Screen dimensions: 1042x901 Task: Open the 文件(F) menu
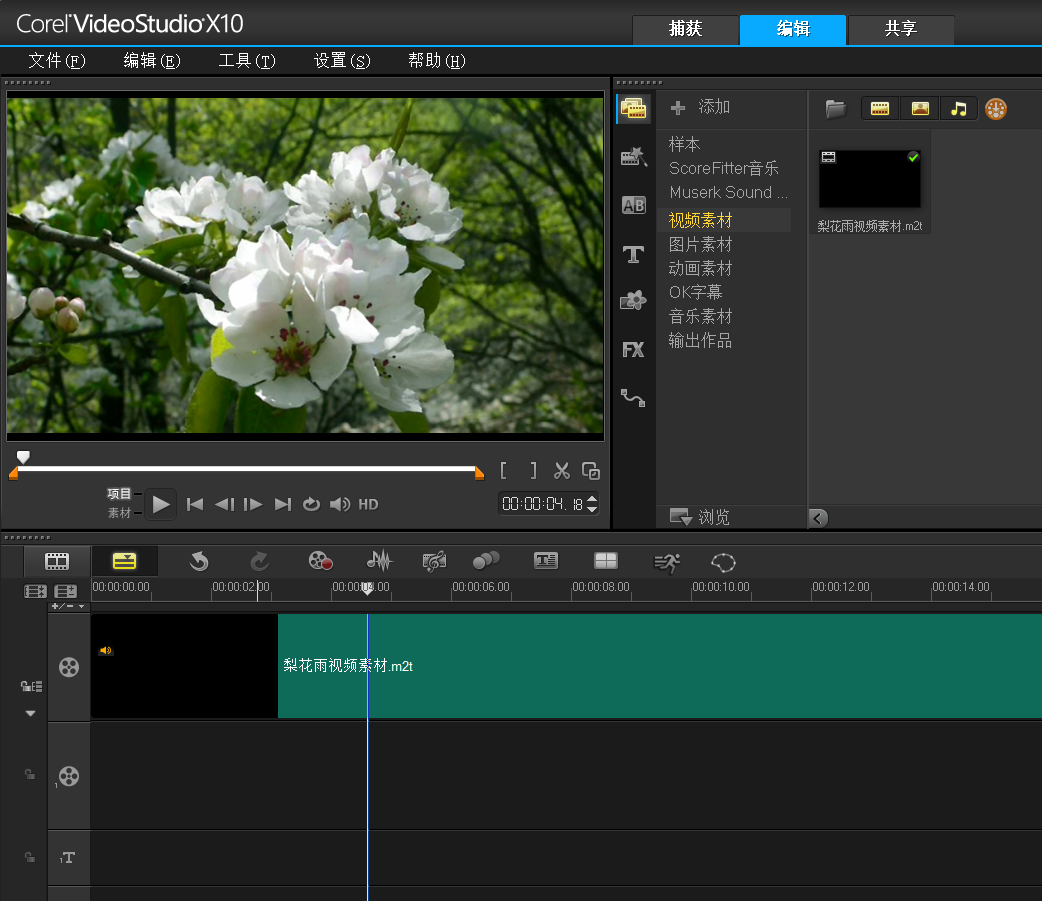[x=57, y=61]
